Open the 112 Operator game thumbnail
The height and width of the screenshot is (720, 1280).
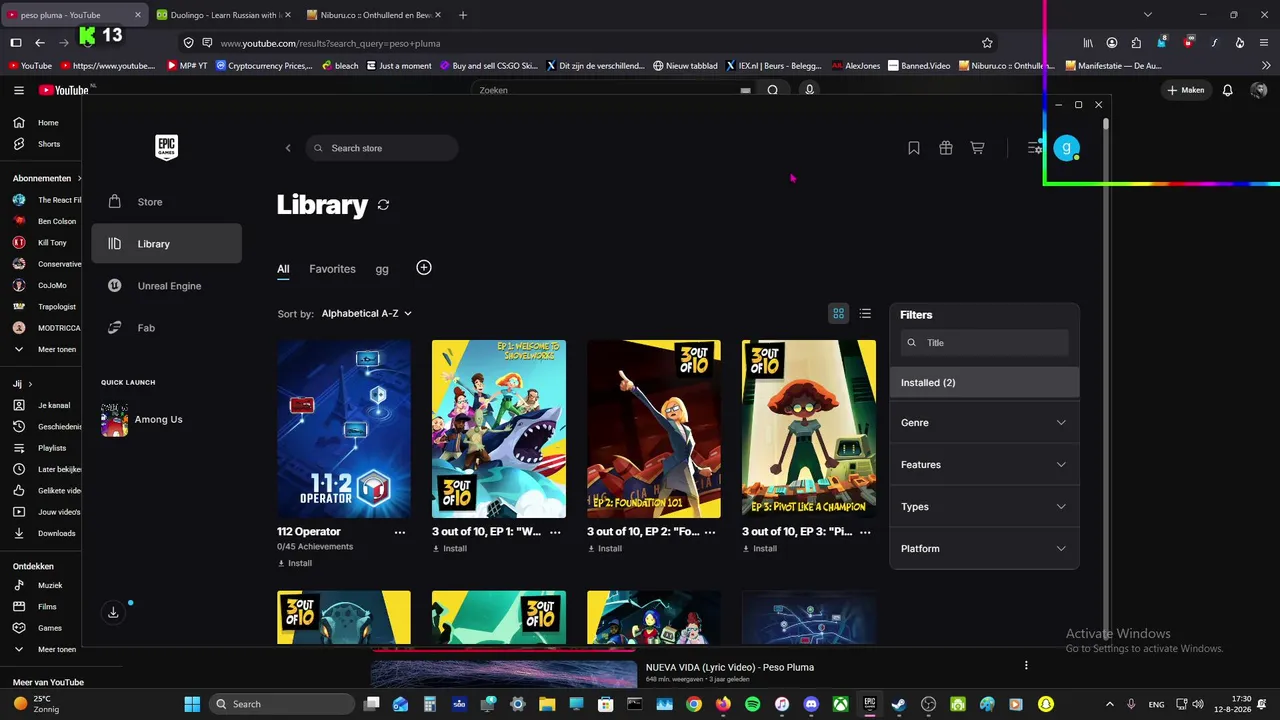coord(344,429)
